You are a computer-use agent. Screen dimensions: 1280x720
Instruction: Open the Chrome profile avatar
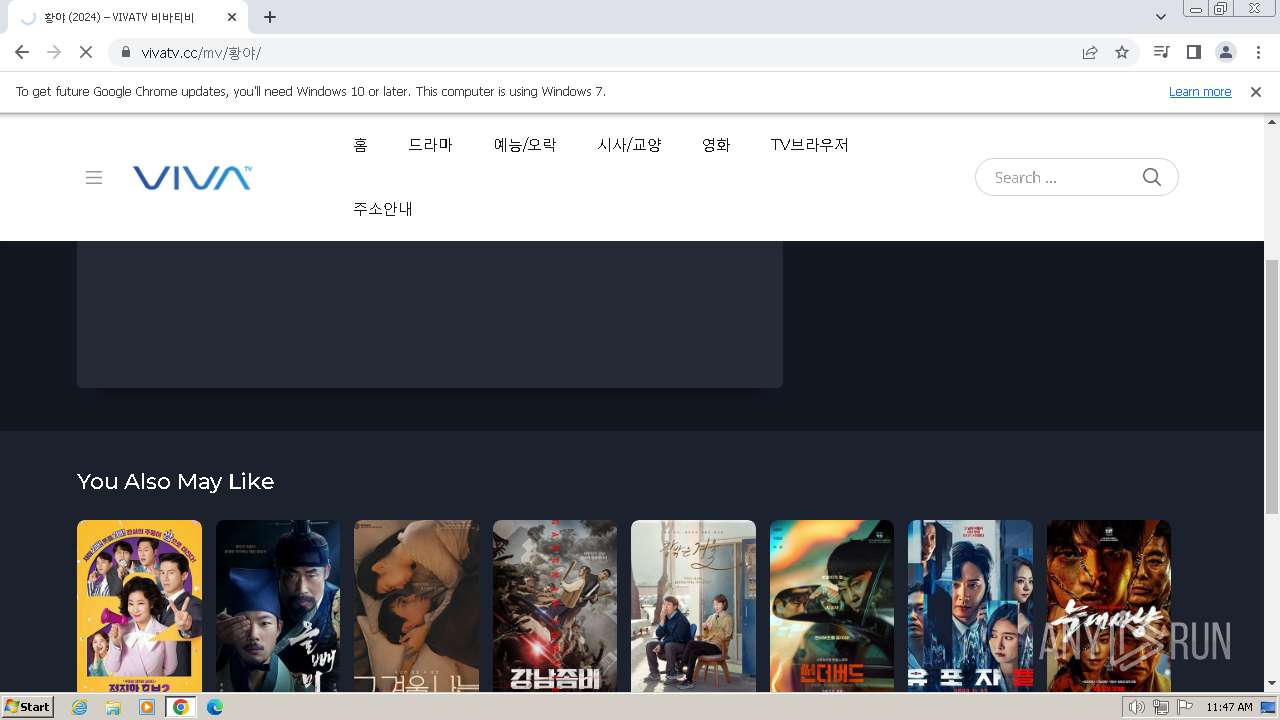(x=1225, y=52)
